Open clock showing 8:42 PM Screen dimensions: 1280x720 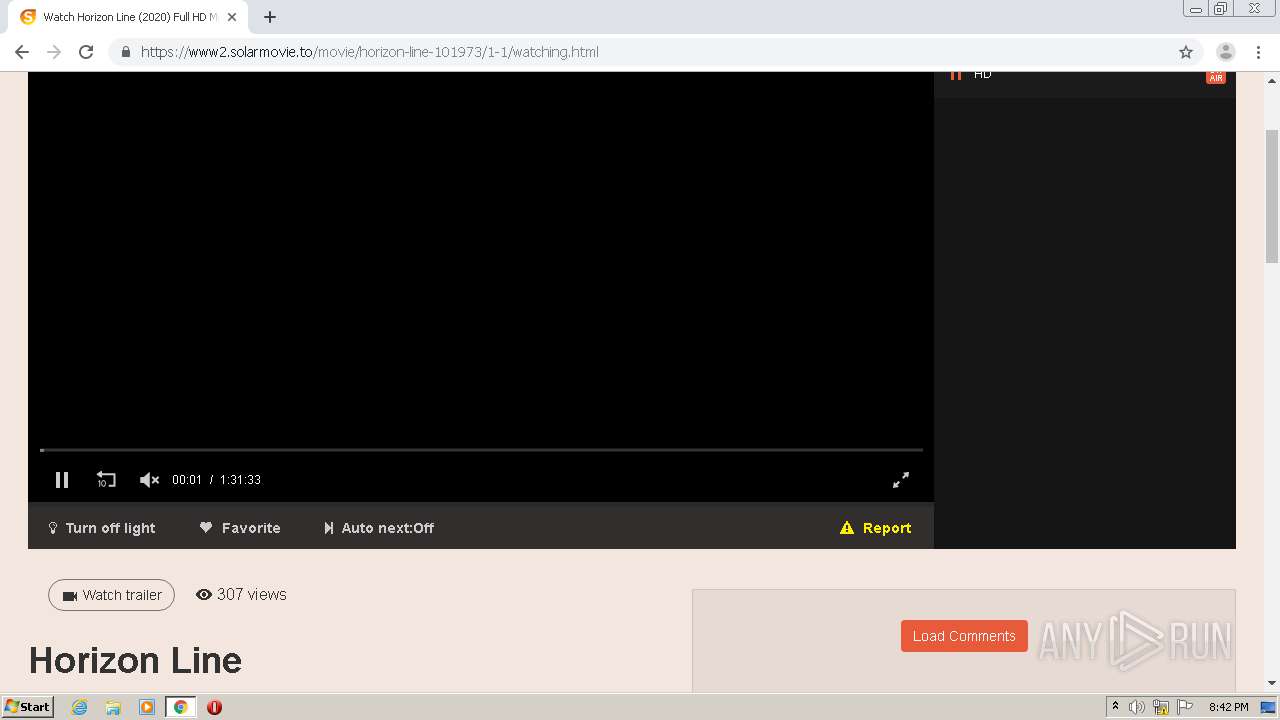click(x=1228, y=707)
